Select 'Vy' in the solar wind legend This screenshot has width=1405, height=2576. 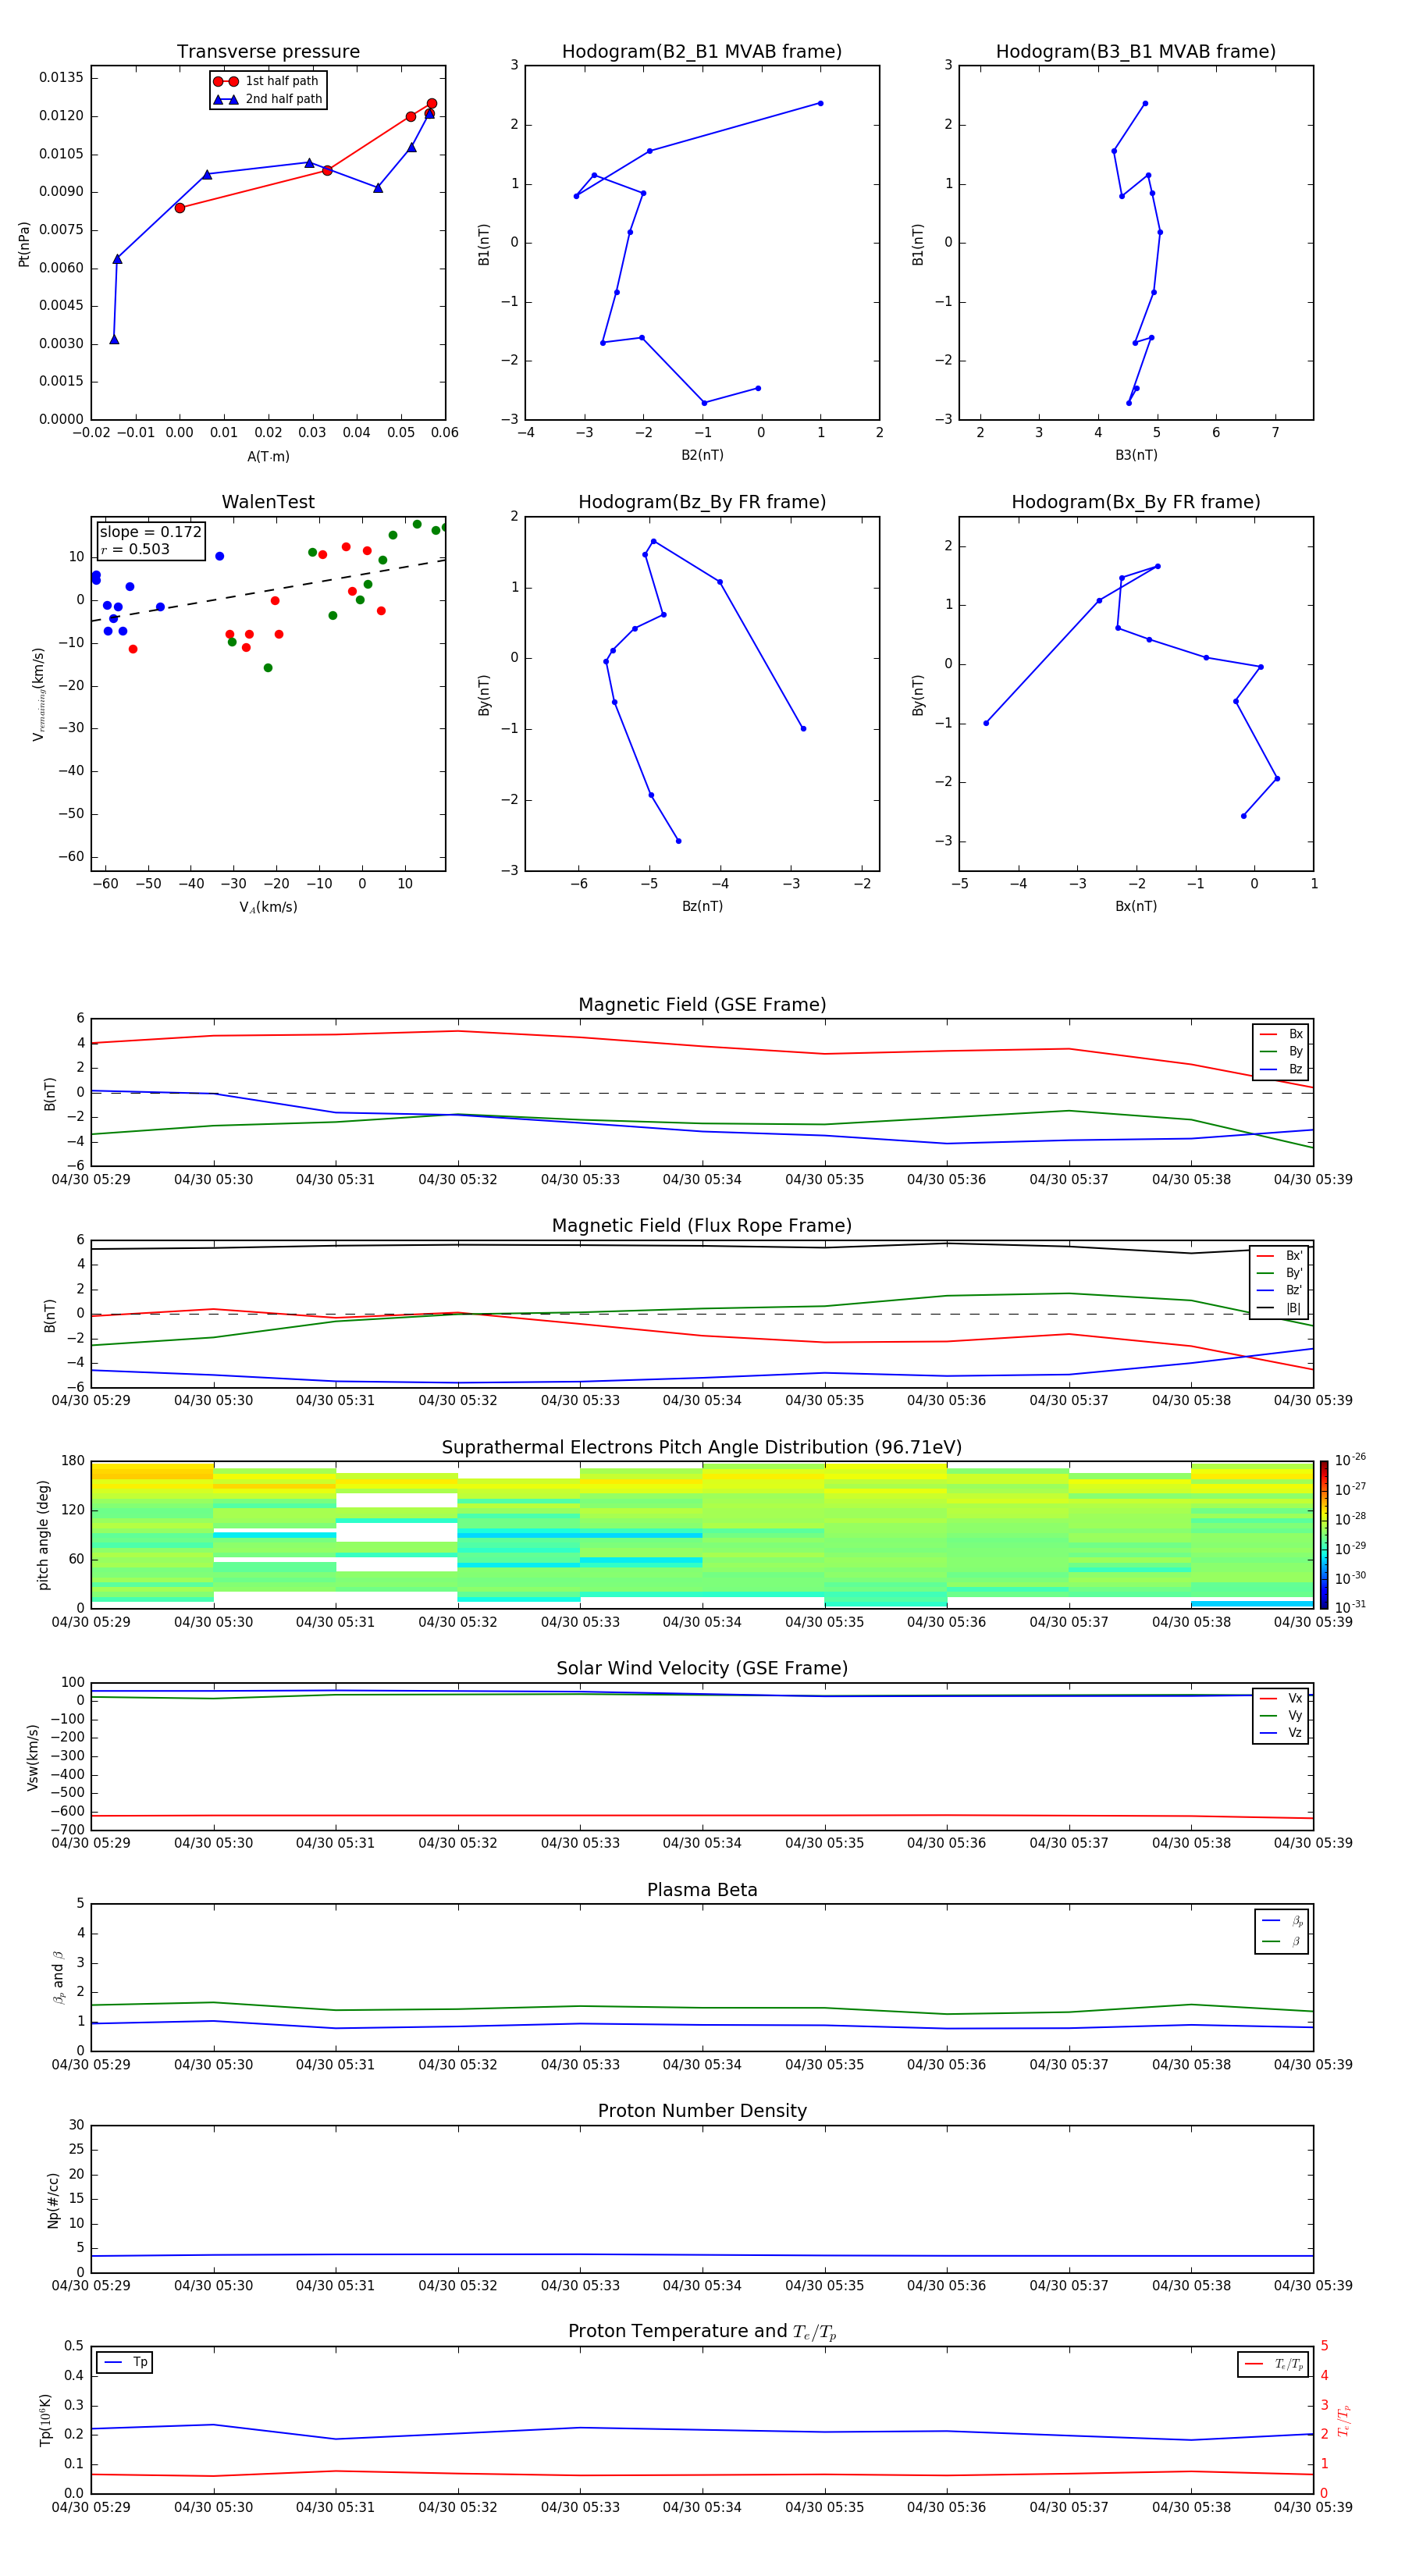1281,1715
